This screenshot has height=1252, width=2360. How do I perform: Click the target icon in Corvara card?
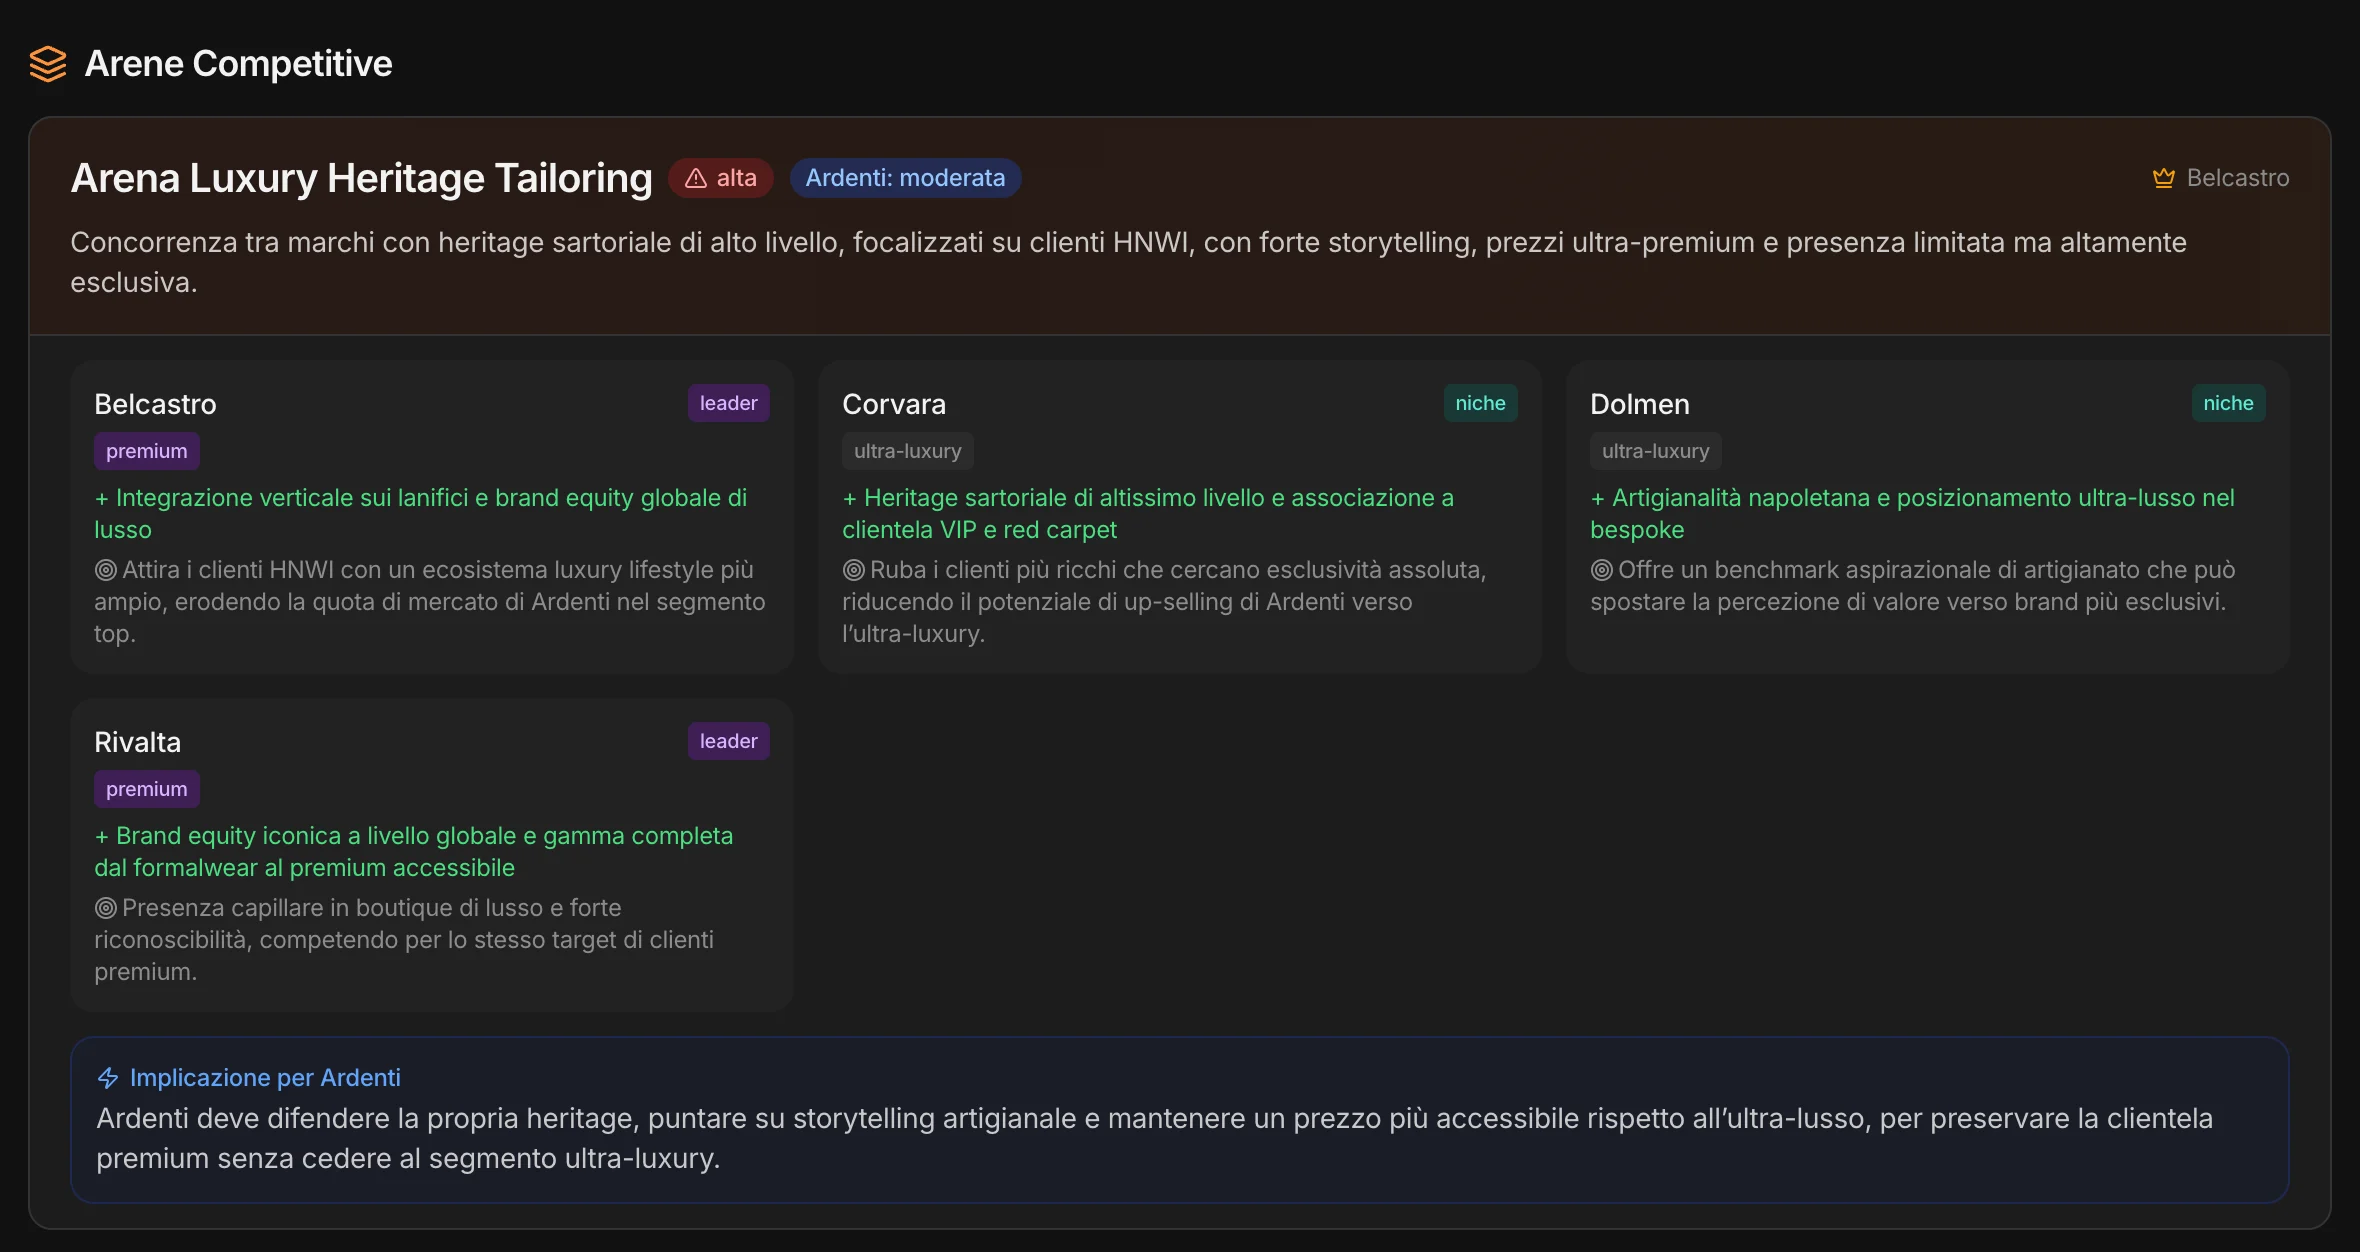point(853,570)
